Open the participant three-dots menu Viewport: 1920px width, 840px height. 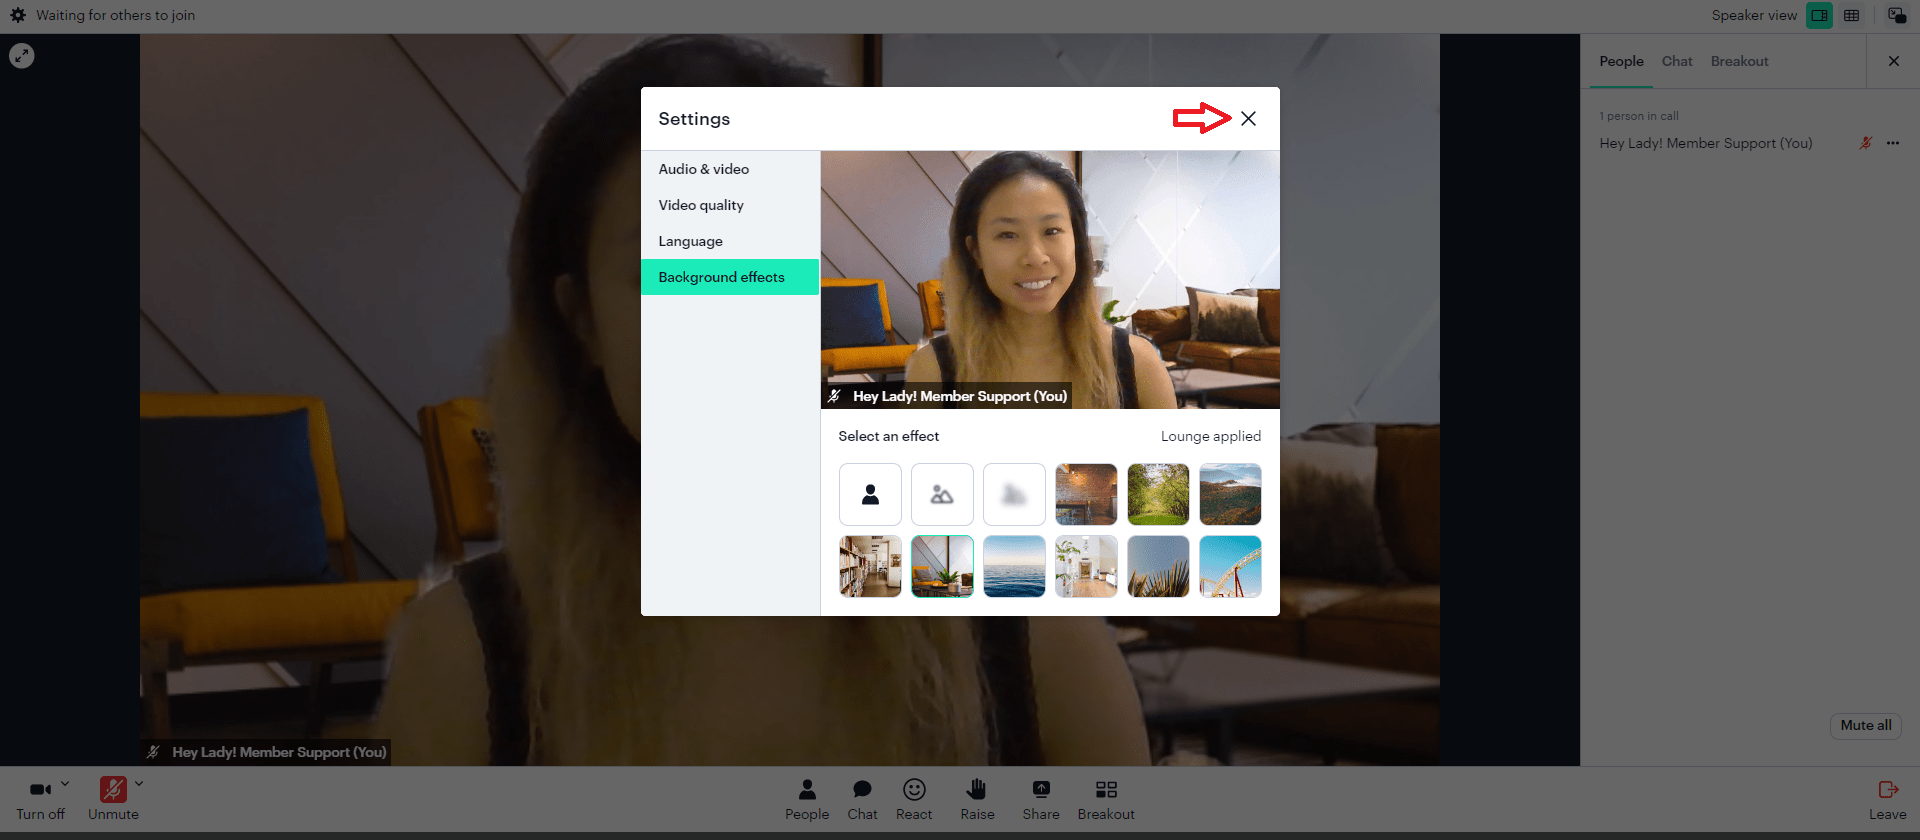coord(1893,143)
